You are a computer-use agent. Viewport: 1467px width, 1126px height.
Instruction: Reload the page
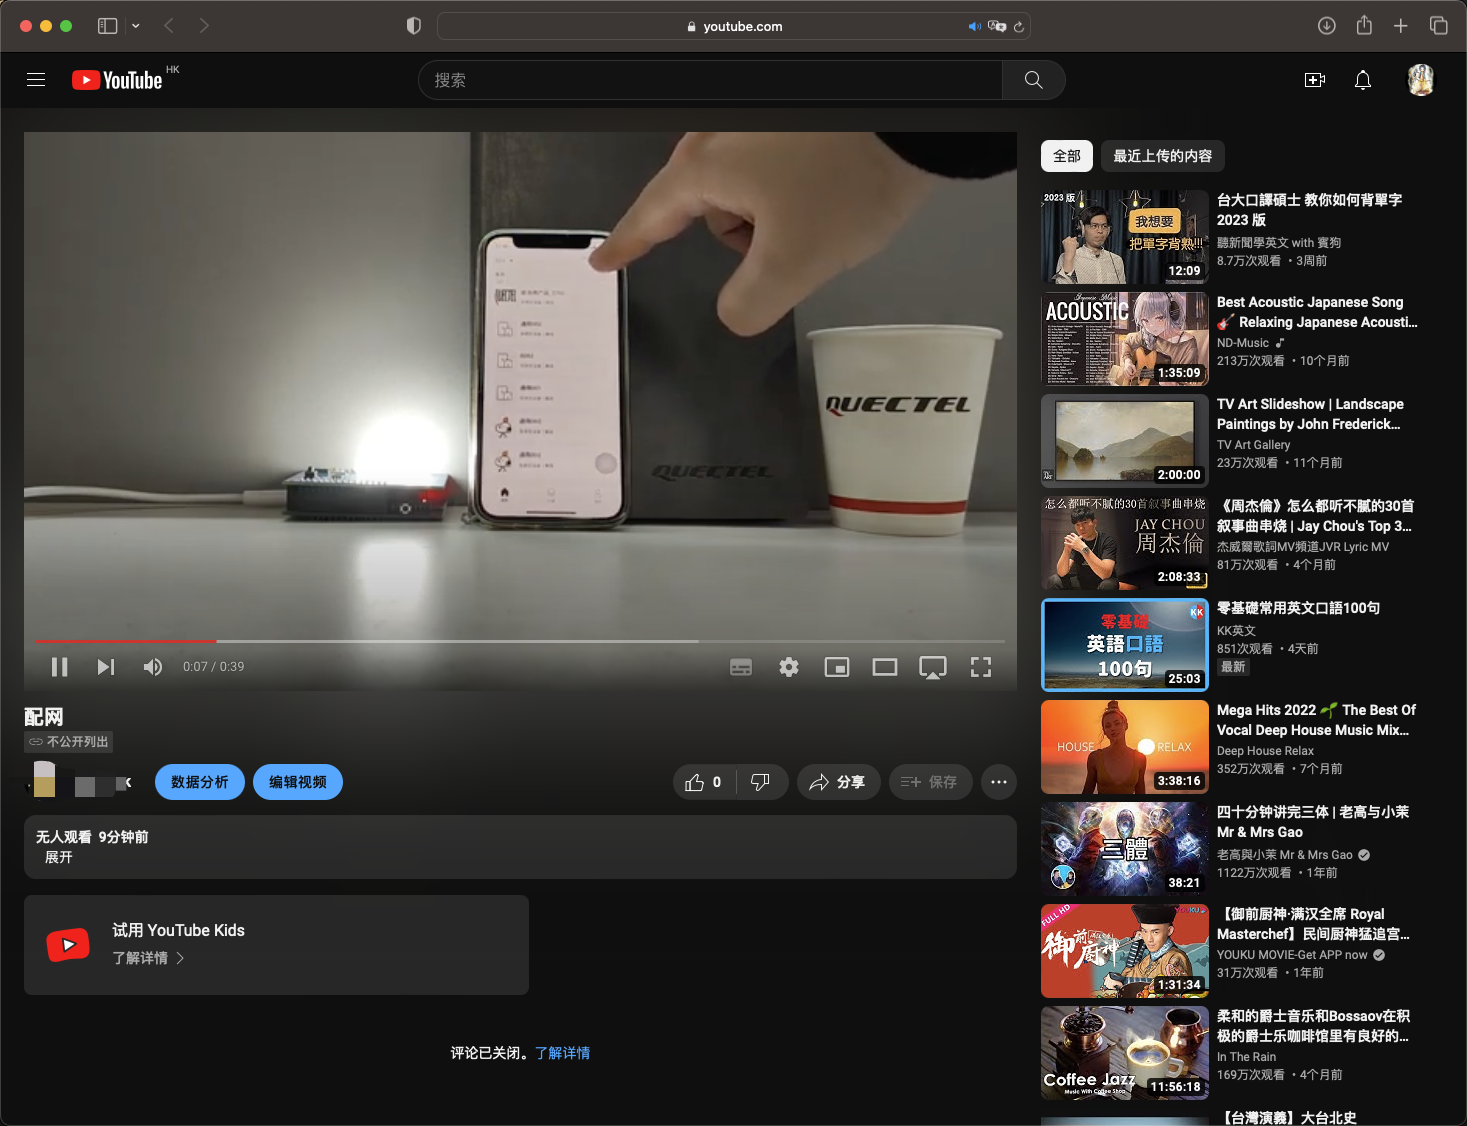1019,27
